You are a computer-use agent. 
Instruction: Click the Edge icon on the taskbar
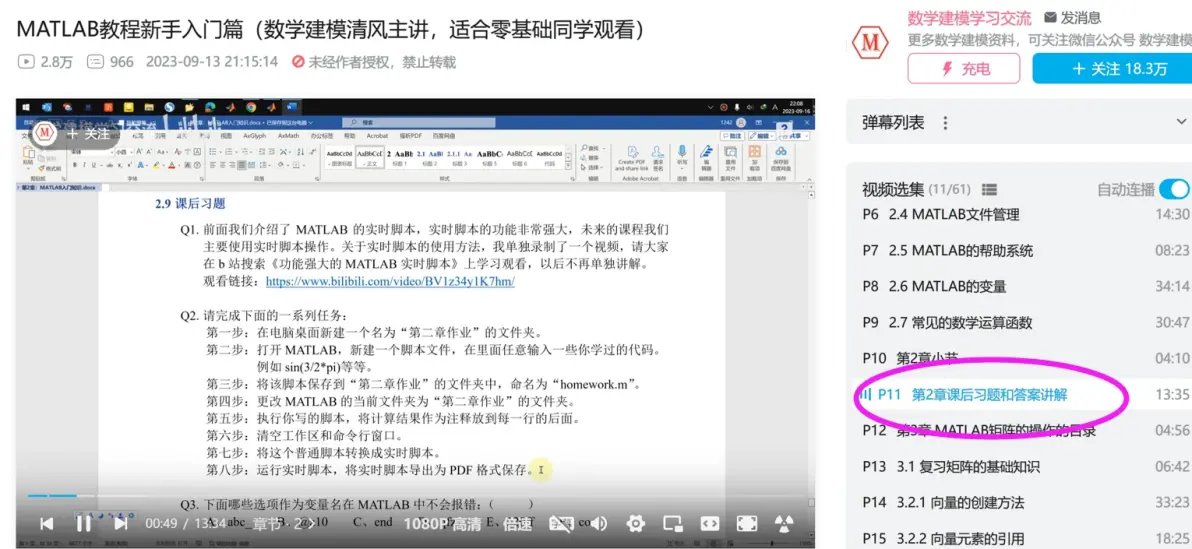pos(211,108)
